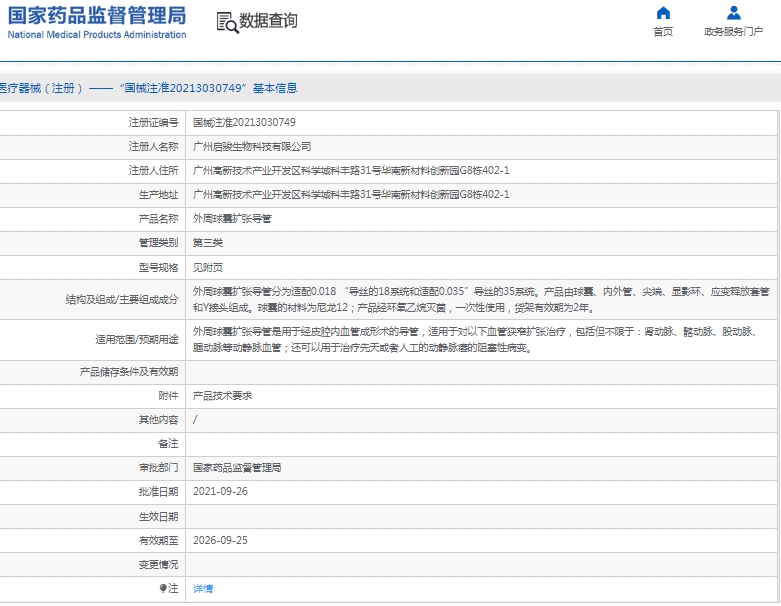Viewport: 781px width, 606px height.
Task: Select registrant name 广州启骏生物科技有限公司
Action: point(252,146)
